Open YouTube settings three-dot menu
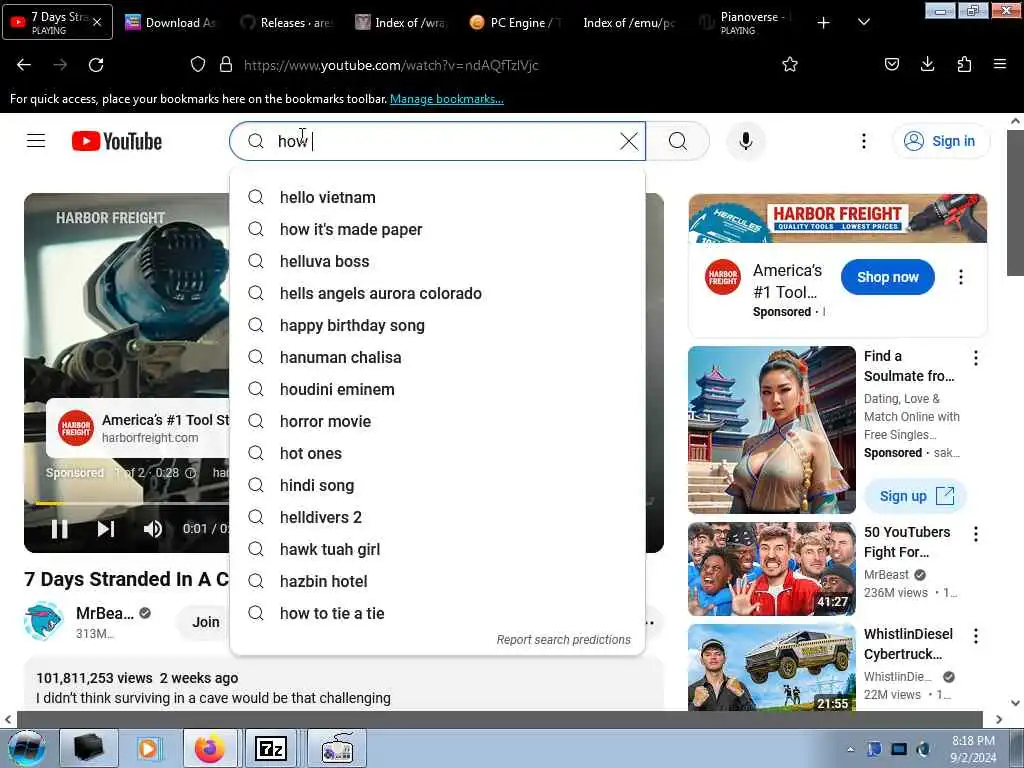1024x768 pixels. (x=863, y=141)
